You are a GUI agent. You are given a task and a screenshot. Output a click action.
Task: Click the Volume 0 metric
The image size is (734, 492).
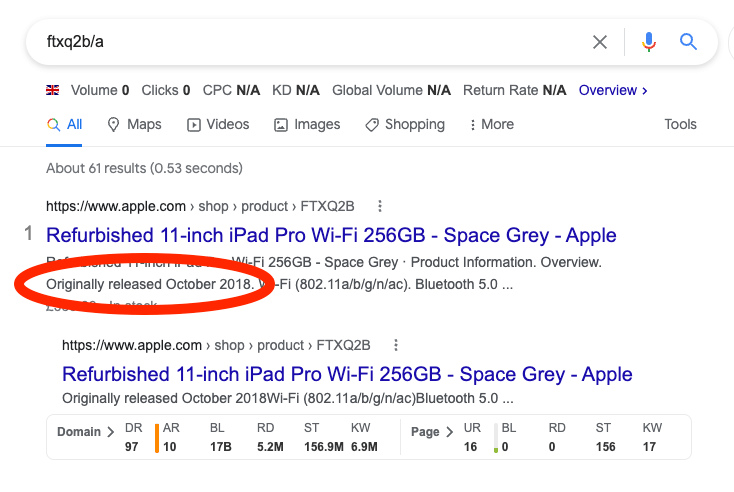(100, 90)
